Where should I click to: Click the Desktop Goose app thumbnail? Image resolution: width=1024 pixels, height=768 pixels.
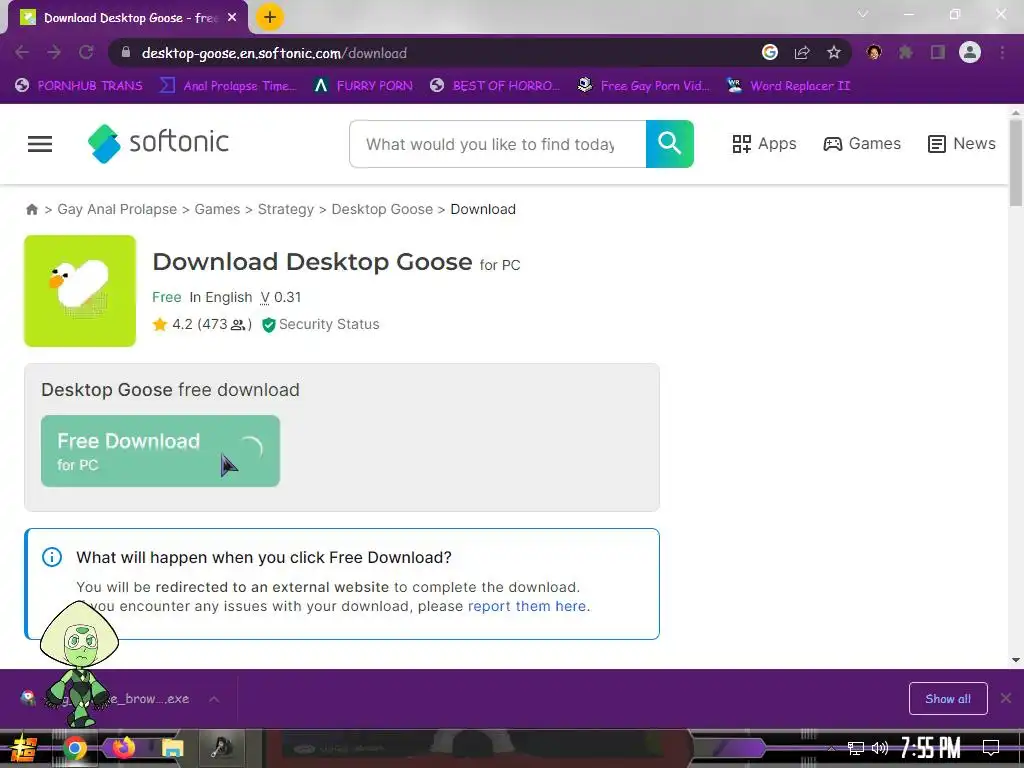pos(80,291)
